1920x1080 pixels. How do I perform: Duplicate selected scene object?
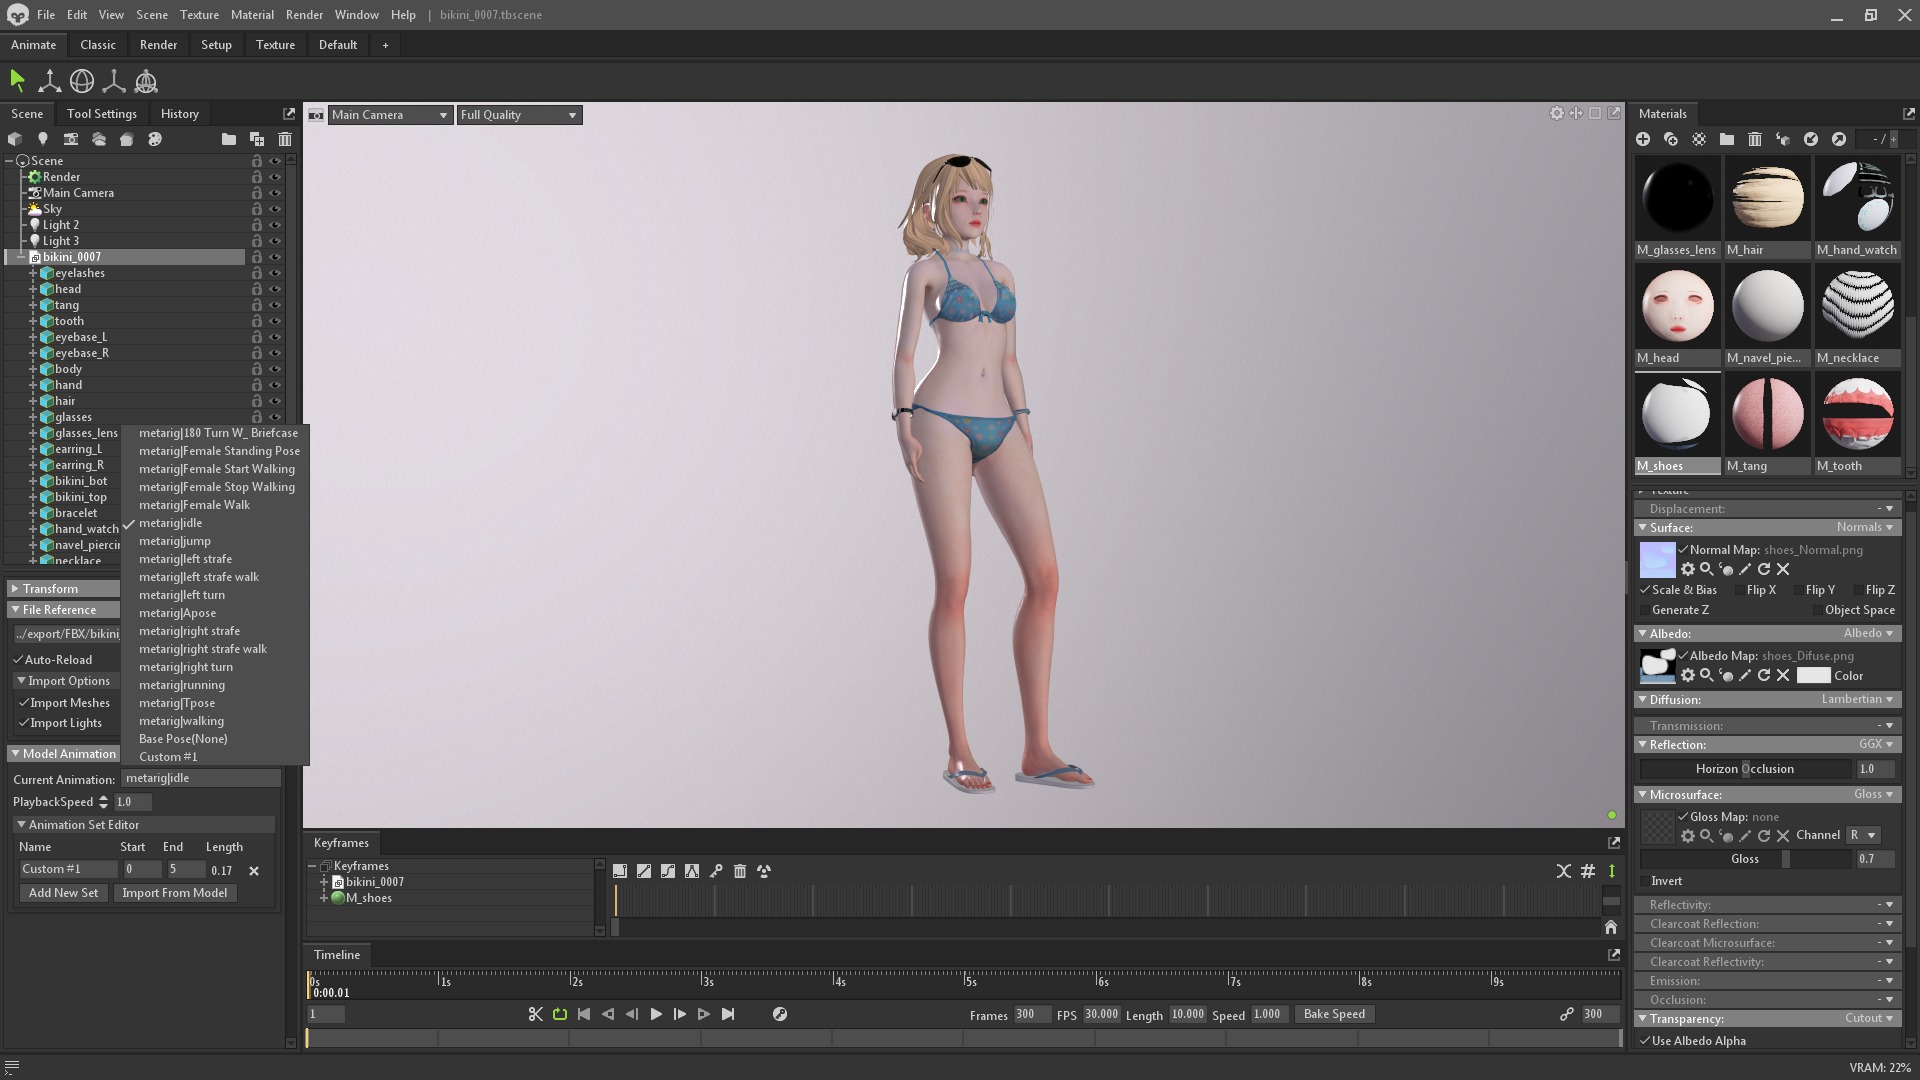point(257,139)
